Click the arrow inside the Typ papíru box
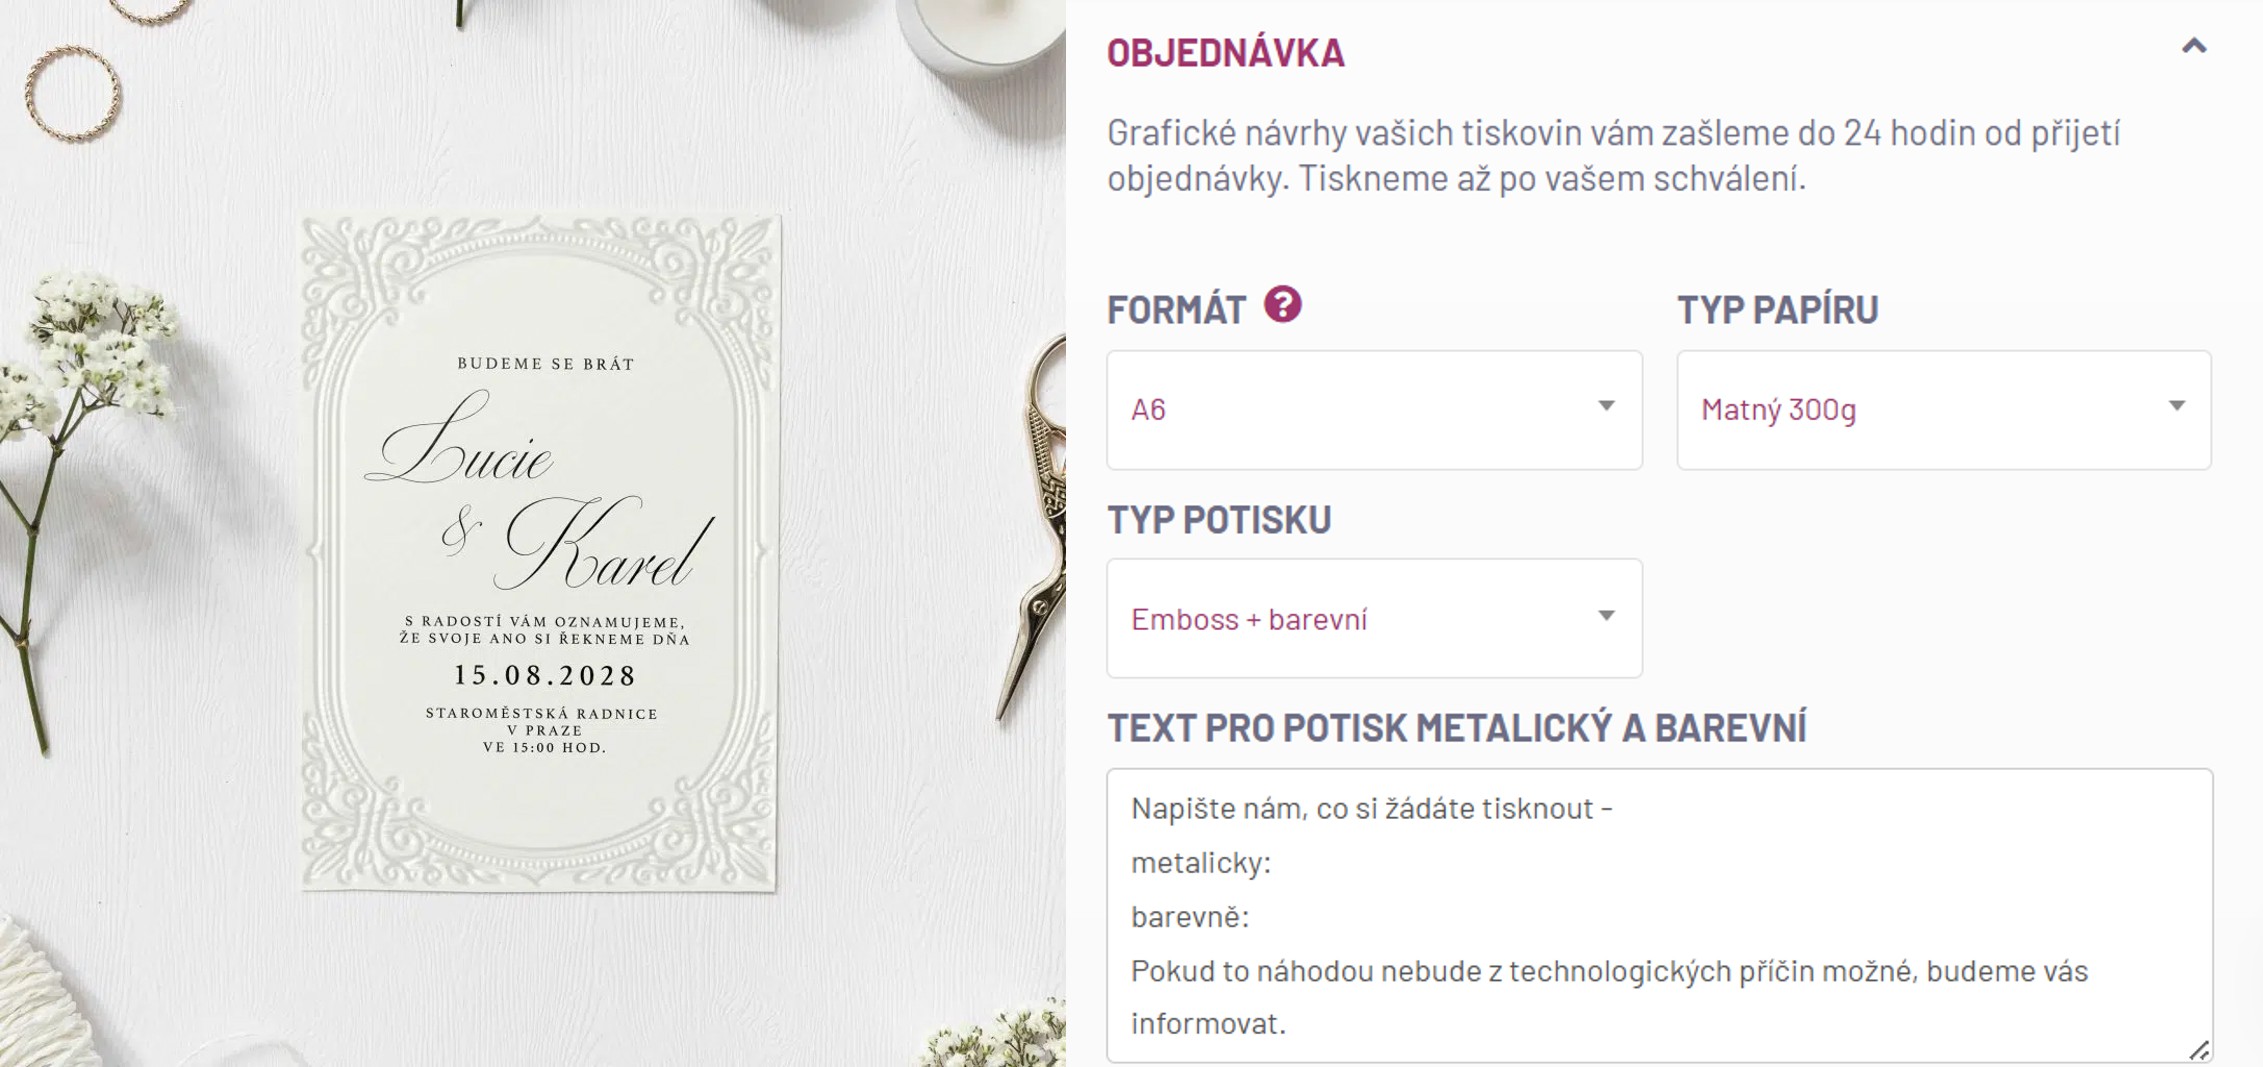This screenshot has height=1067, width=2263. click(x=2176, y=406)
